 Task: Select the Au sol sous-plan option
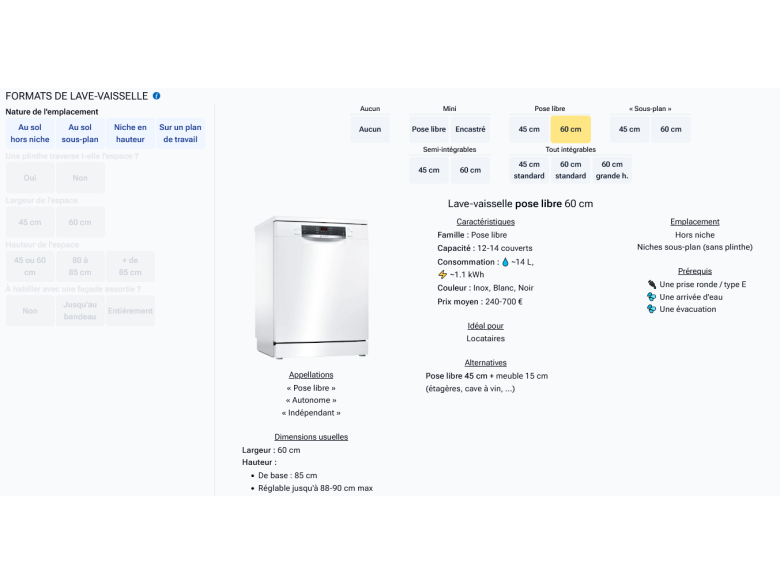click(80, 133)
